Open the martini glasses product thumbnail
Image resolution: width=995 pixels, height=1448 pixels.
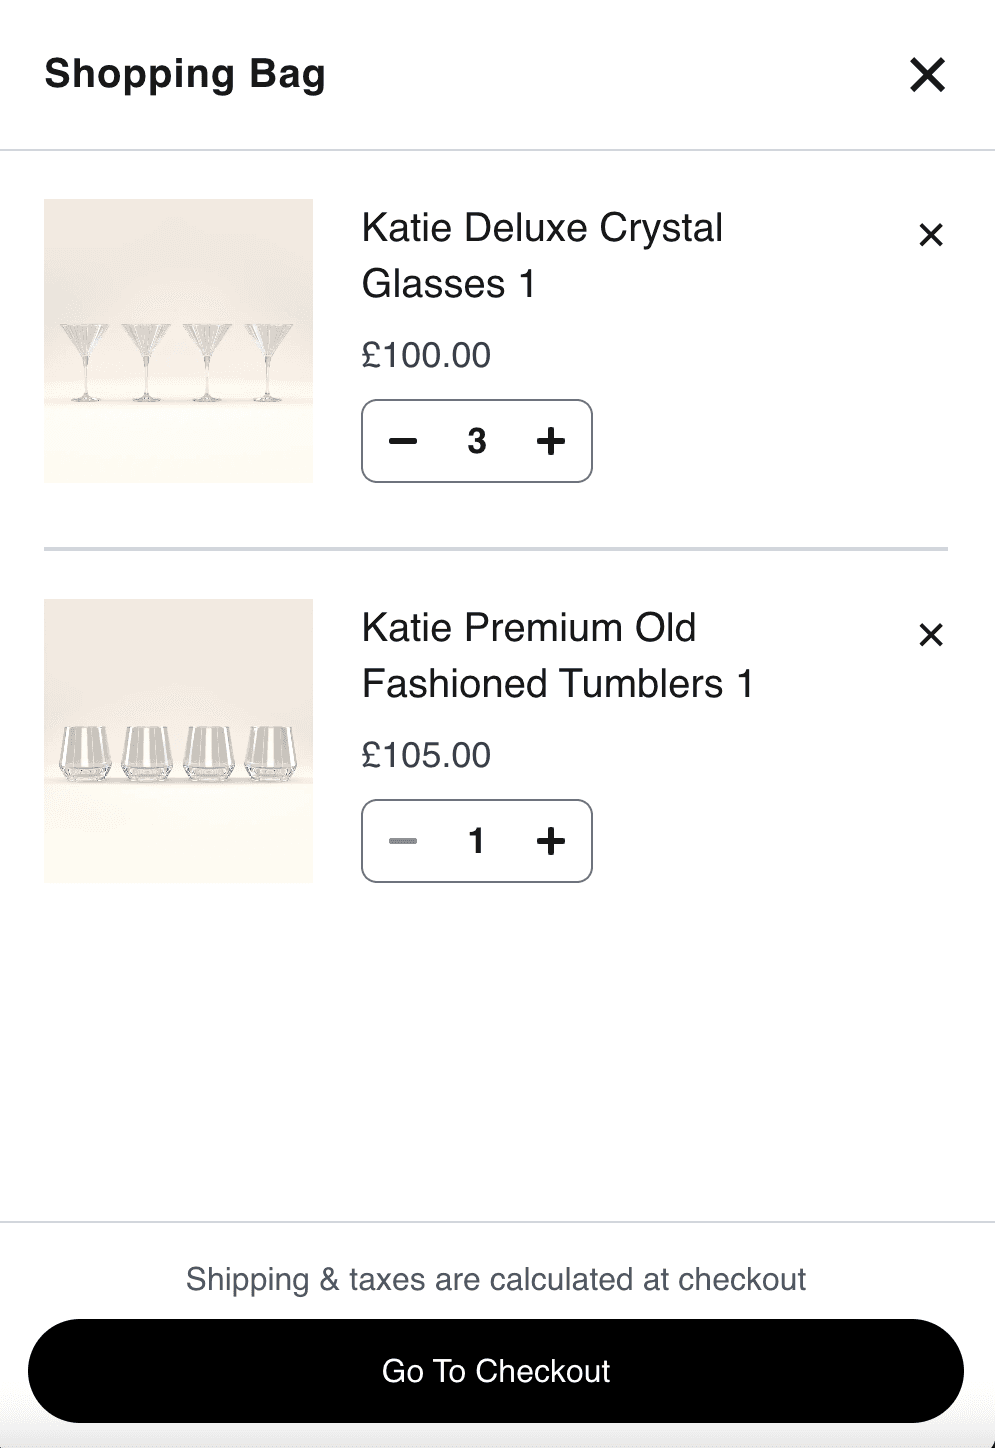click(178, 341)
